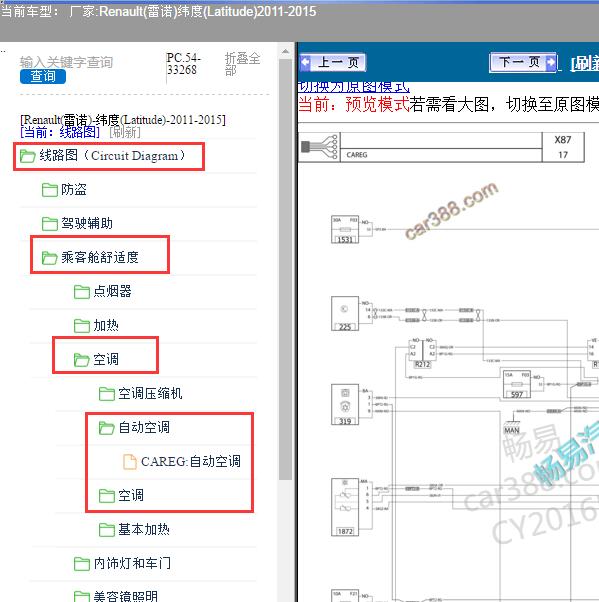Click the open folder icon beside 空调 above 空调压缩机
599x602 pixels.
pyautogui.click(x=81, y=360)
